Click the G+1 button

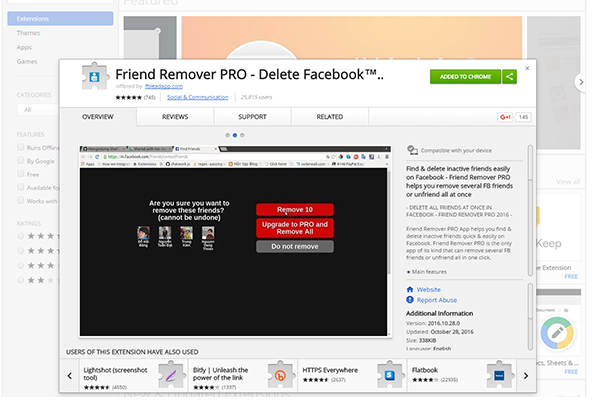(505, 117)
